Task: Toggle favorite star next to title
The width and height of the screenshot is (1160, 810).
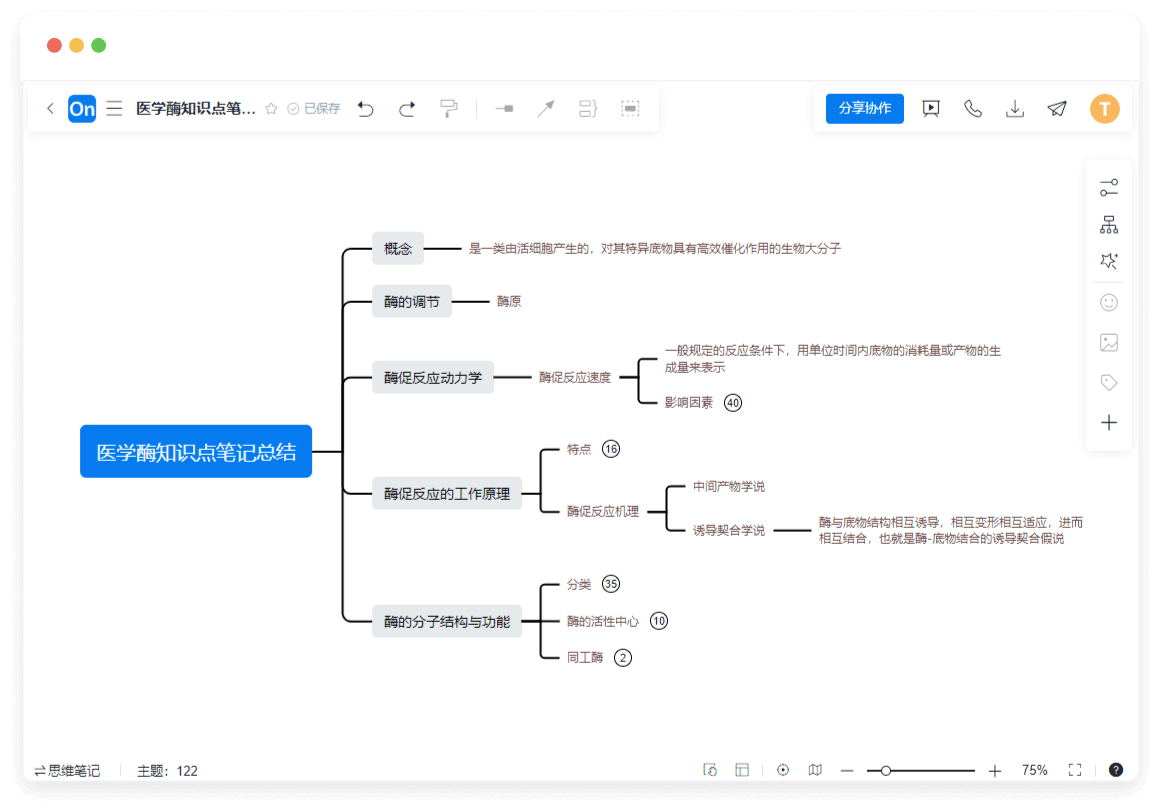Action: click(x=271, y=109)
